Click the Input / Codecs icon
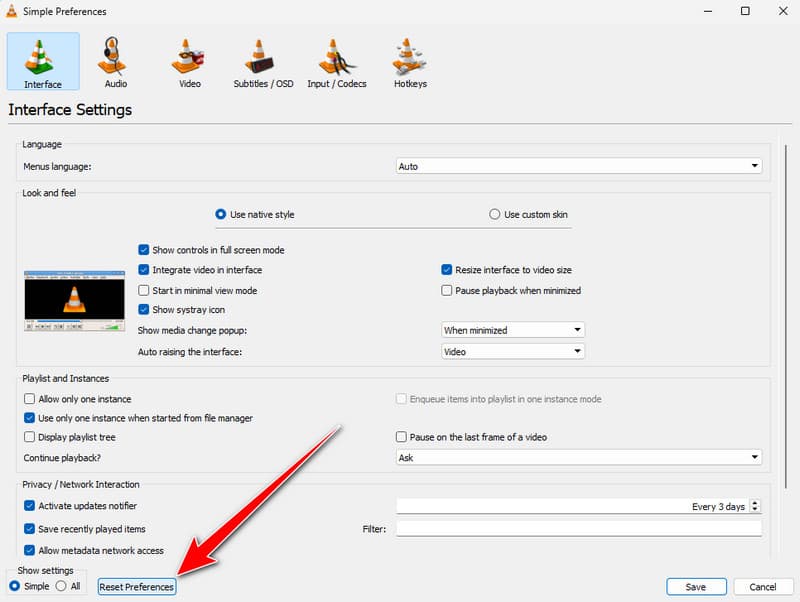The width and height of the screenshot is (800, 602). click(337, 60)
